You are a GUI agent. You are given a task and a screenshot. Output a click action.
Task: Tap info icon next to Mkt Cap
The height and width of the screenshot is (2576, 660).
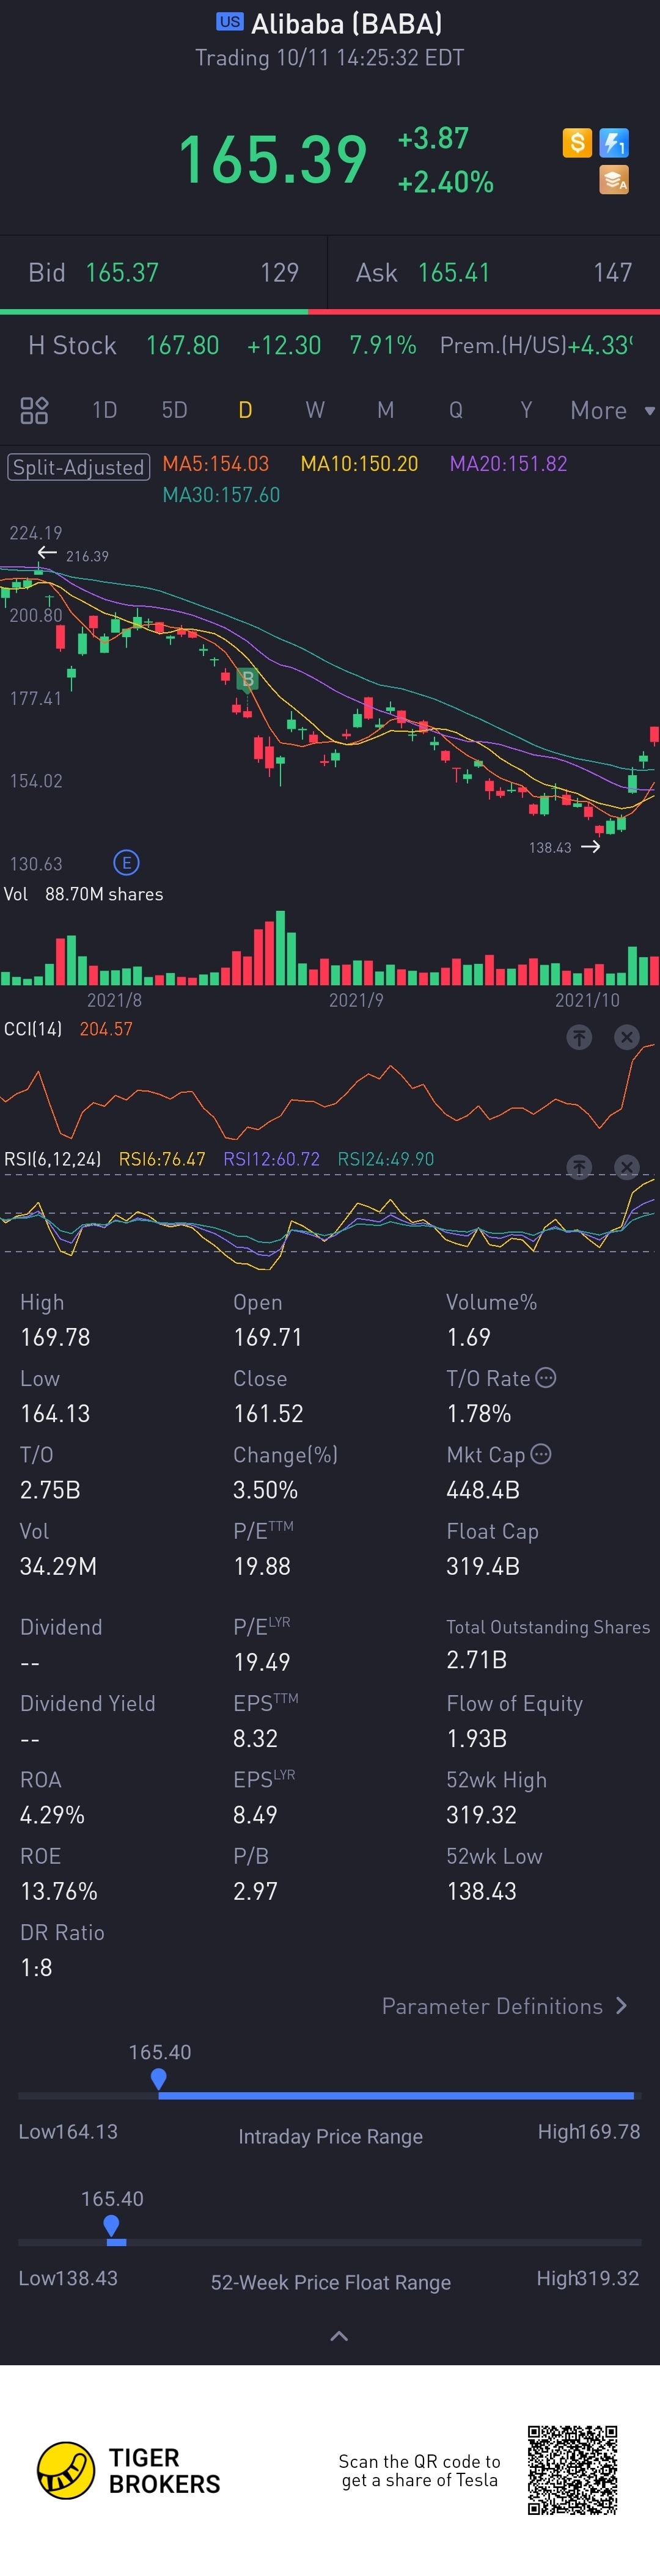coord(541,1454)
